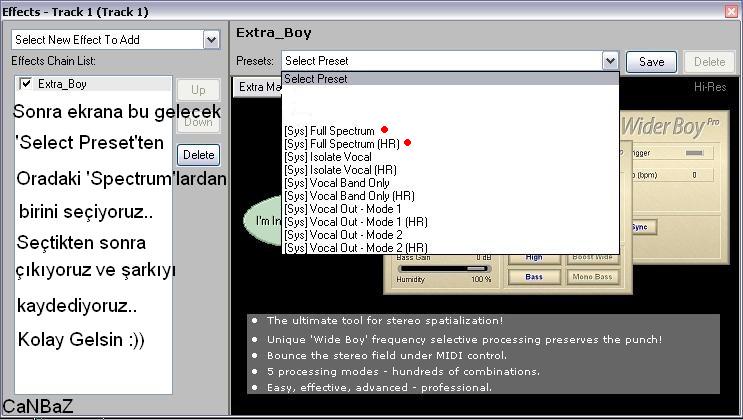Click the greyed Delete preset button
This screenshot has height=420, width=743.
[709, 62]
